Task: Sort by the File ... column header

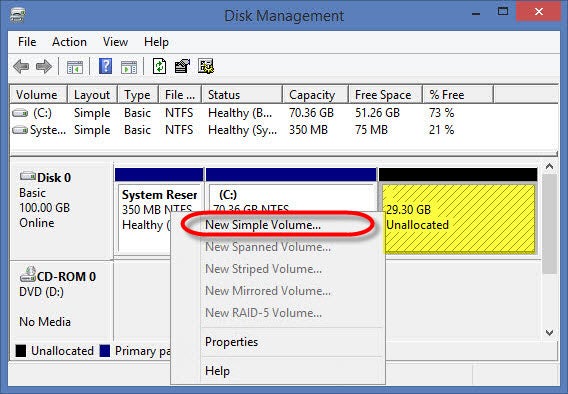Action: coord(180,95)
